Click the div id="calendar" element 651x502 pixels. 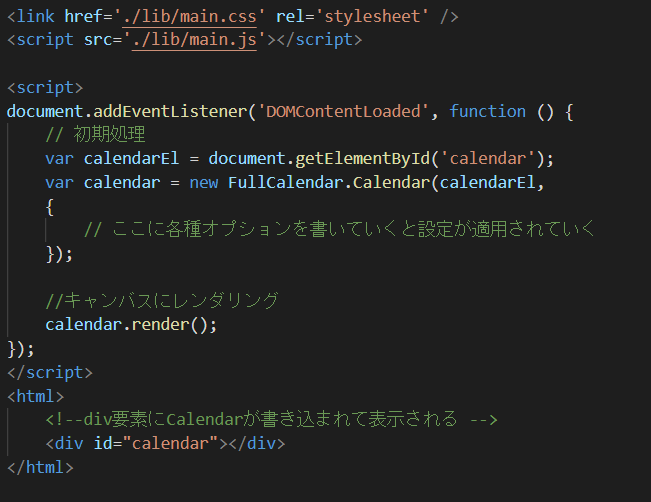coord(165,443)
